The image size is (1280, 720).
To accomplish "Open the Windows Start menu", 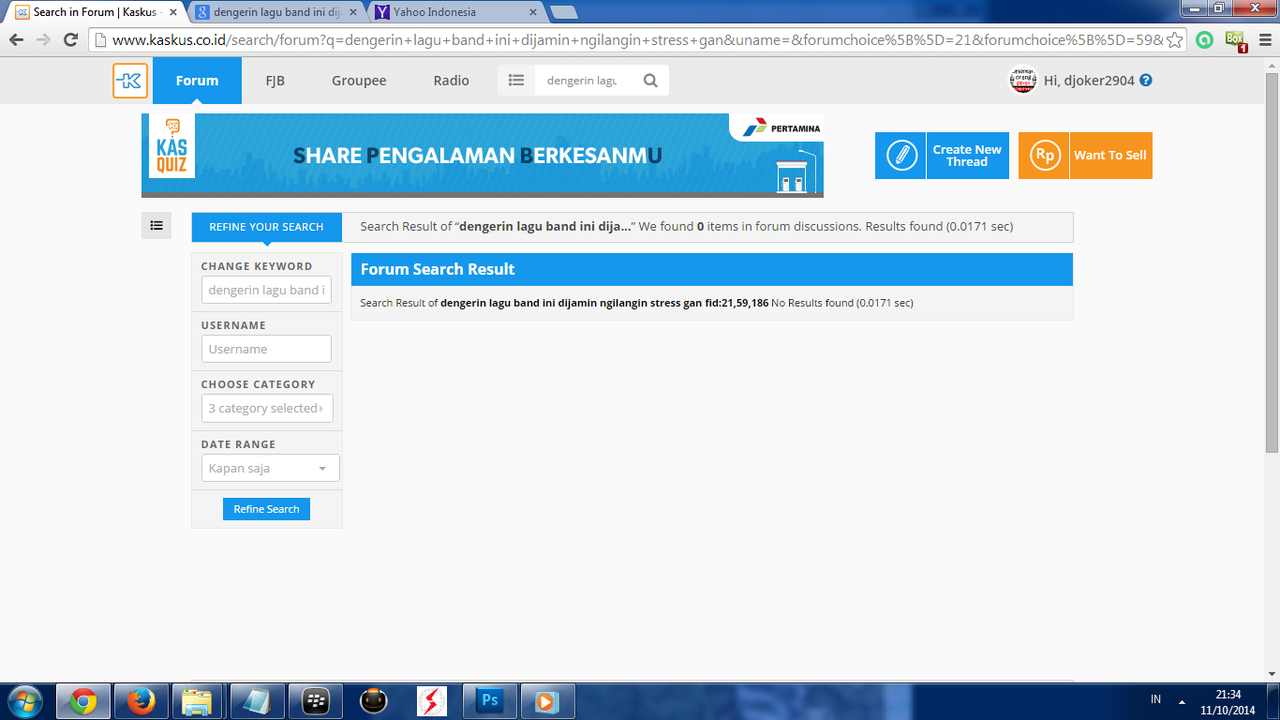I will point(24,701).
